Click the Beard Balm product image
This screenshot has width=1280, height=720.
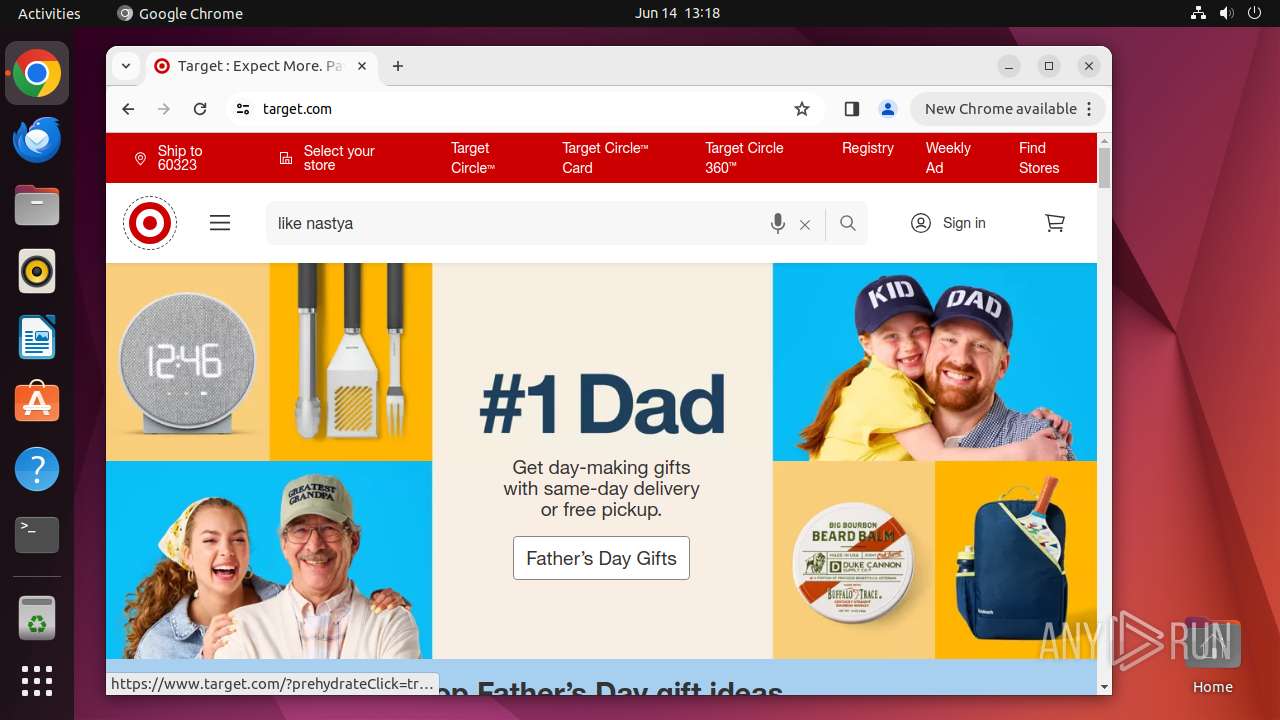point(854,560)
